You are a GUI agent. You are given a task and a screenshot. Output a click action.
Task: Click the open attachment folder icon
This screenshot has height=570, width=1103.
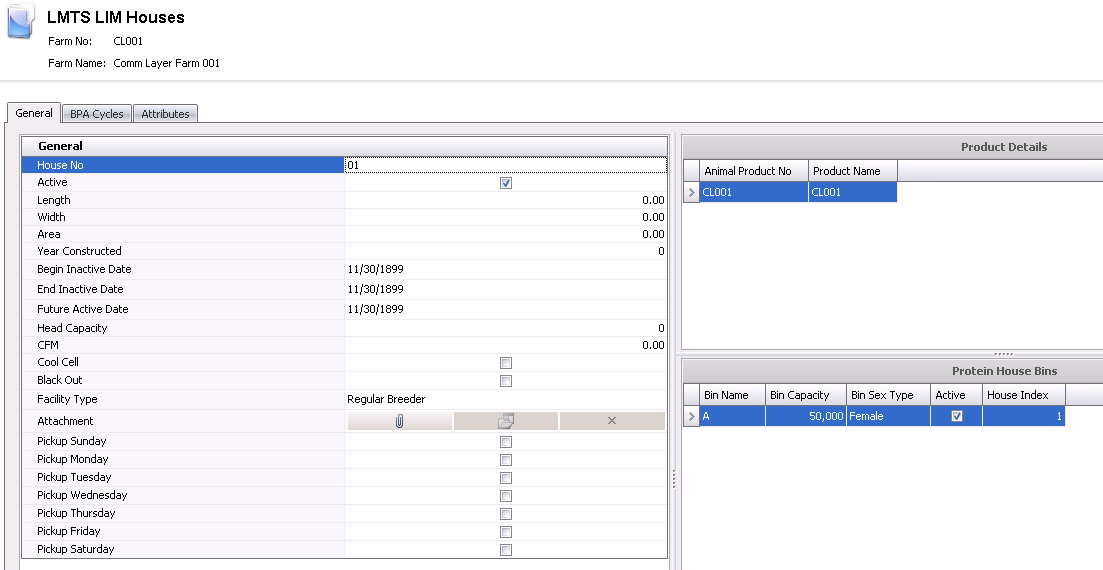tap(506, 421)
